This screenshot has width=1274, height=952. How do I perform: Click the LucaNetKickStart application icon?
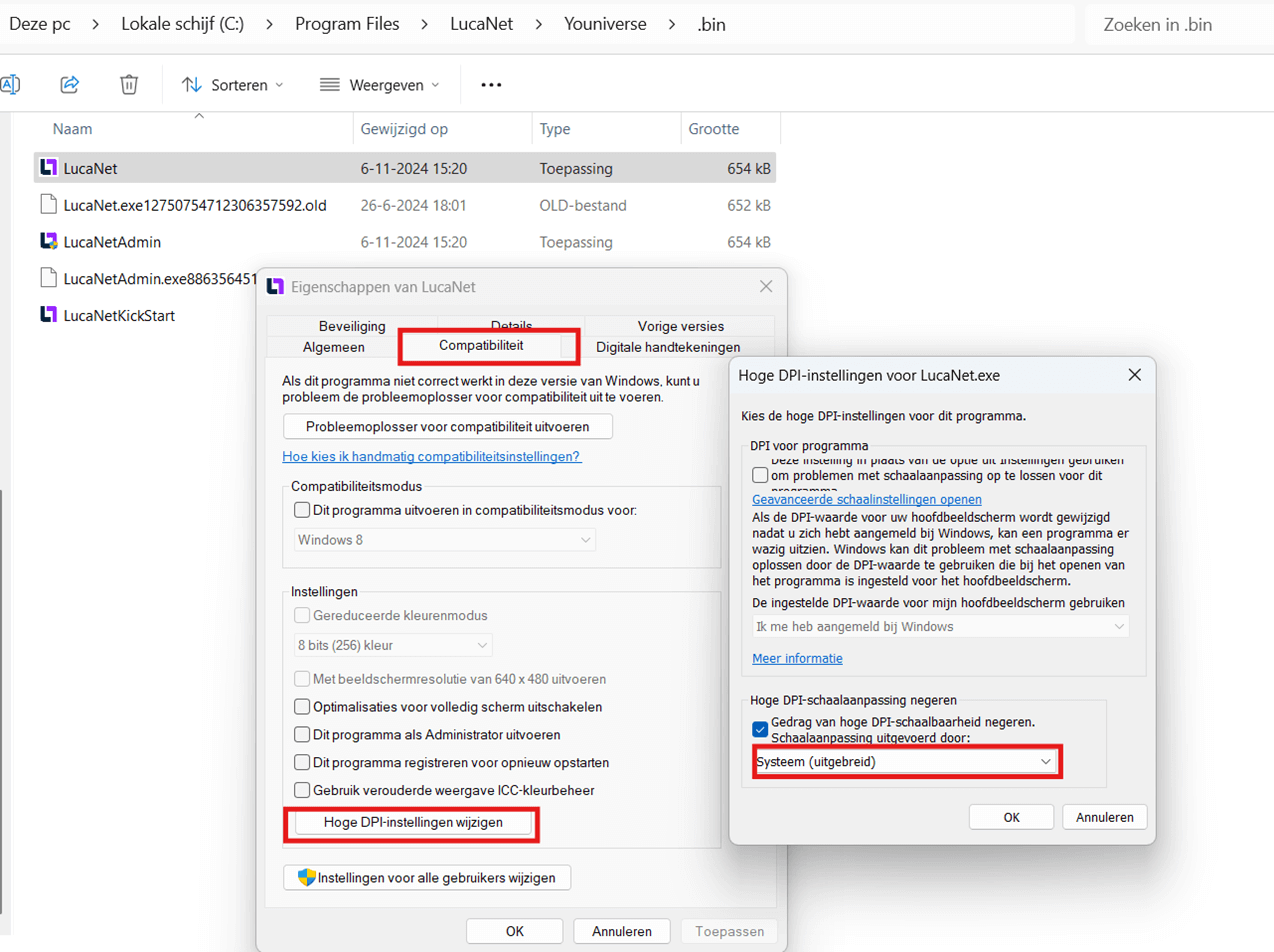(x=49, y=314)
